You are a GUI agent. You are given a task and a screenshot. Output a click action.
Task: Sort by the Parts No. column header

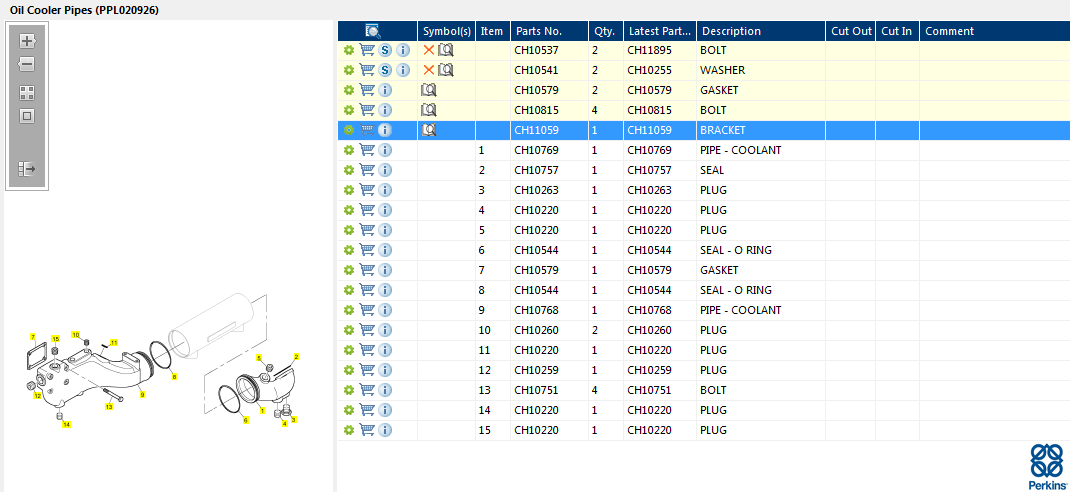pos(549,31)
